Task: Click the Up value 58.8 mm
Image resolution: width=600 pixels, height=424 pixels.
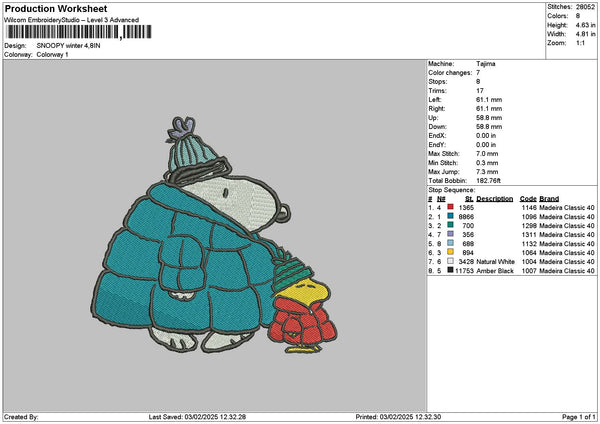Action: point(489,118)
